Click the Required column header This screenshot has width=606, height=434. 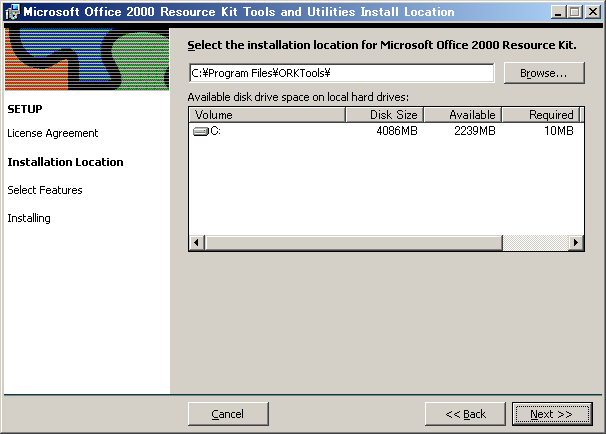coord(540,115)
